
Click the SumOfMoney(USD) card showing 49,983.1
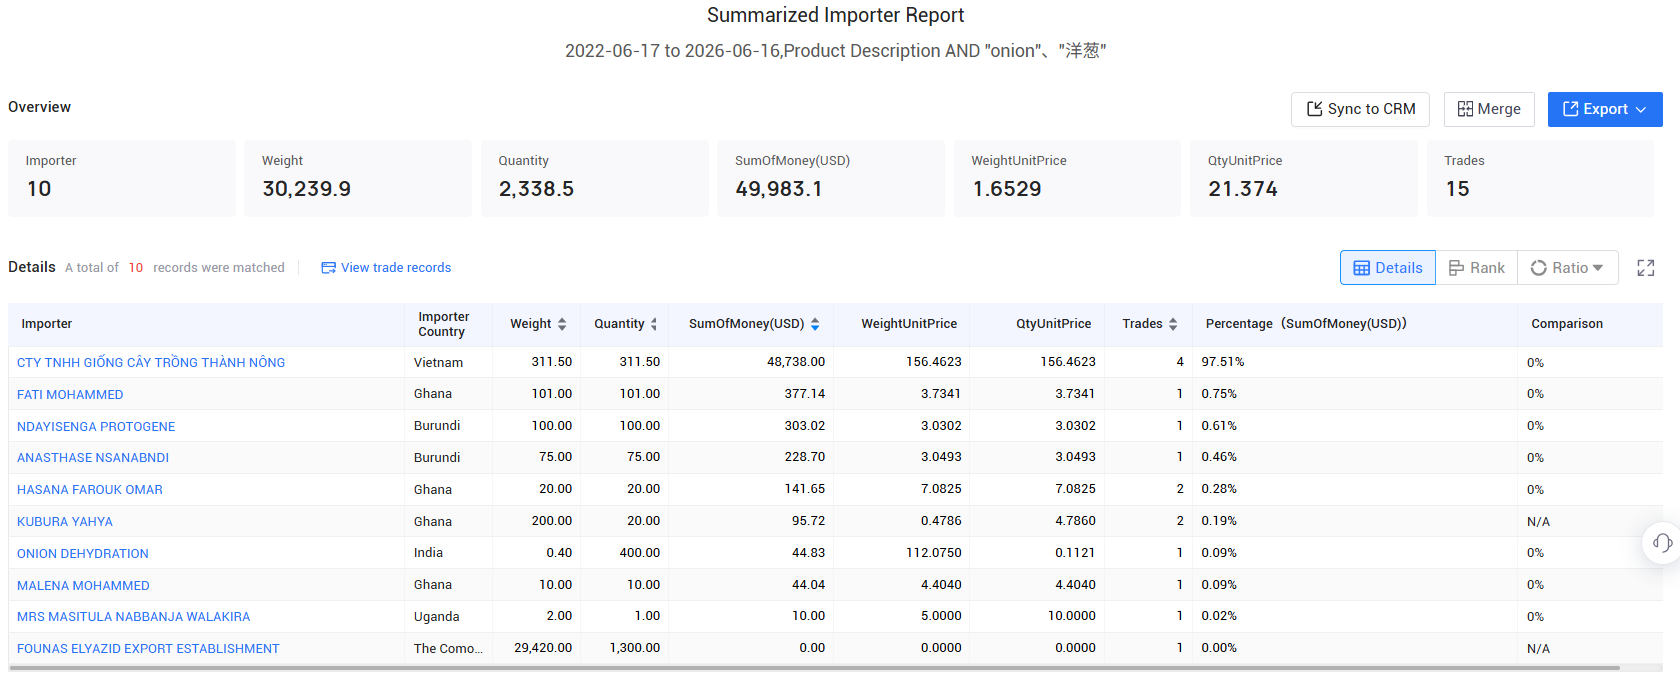click(x=831, y=178)
